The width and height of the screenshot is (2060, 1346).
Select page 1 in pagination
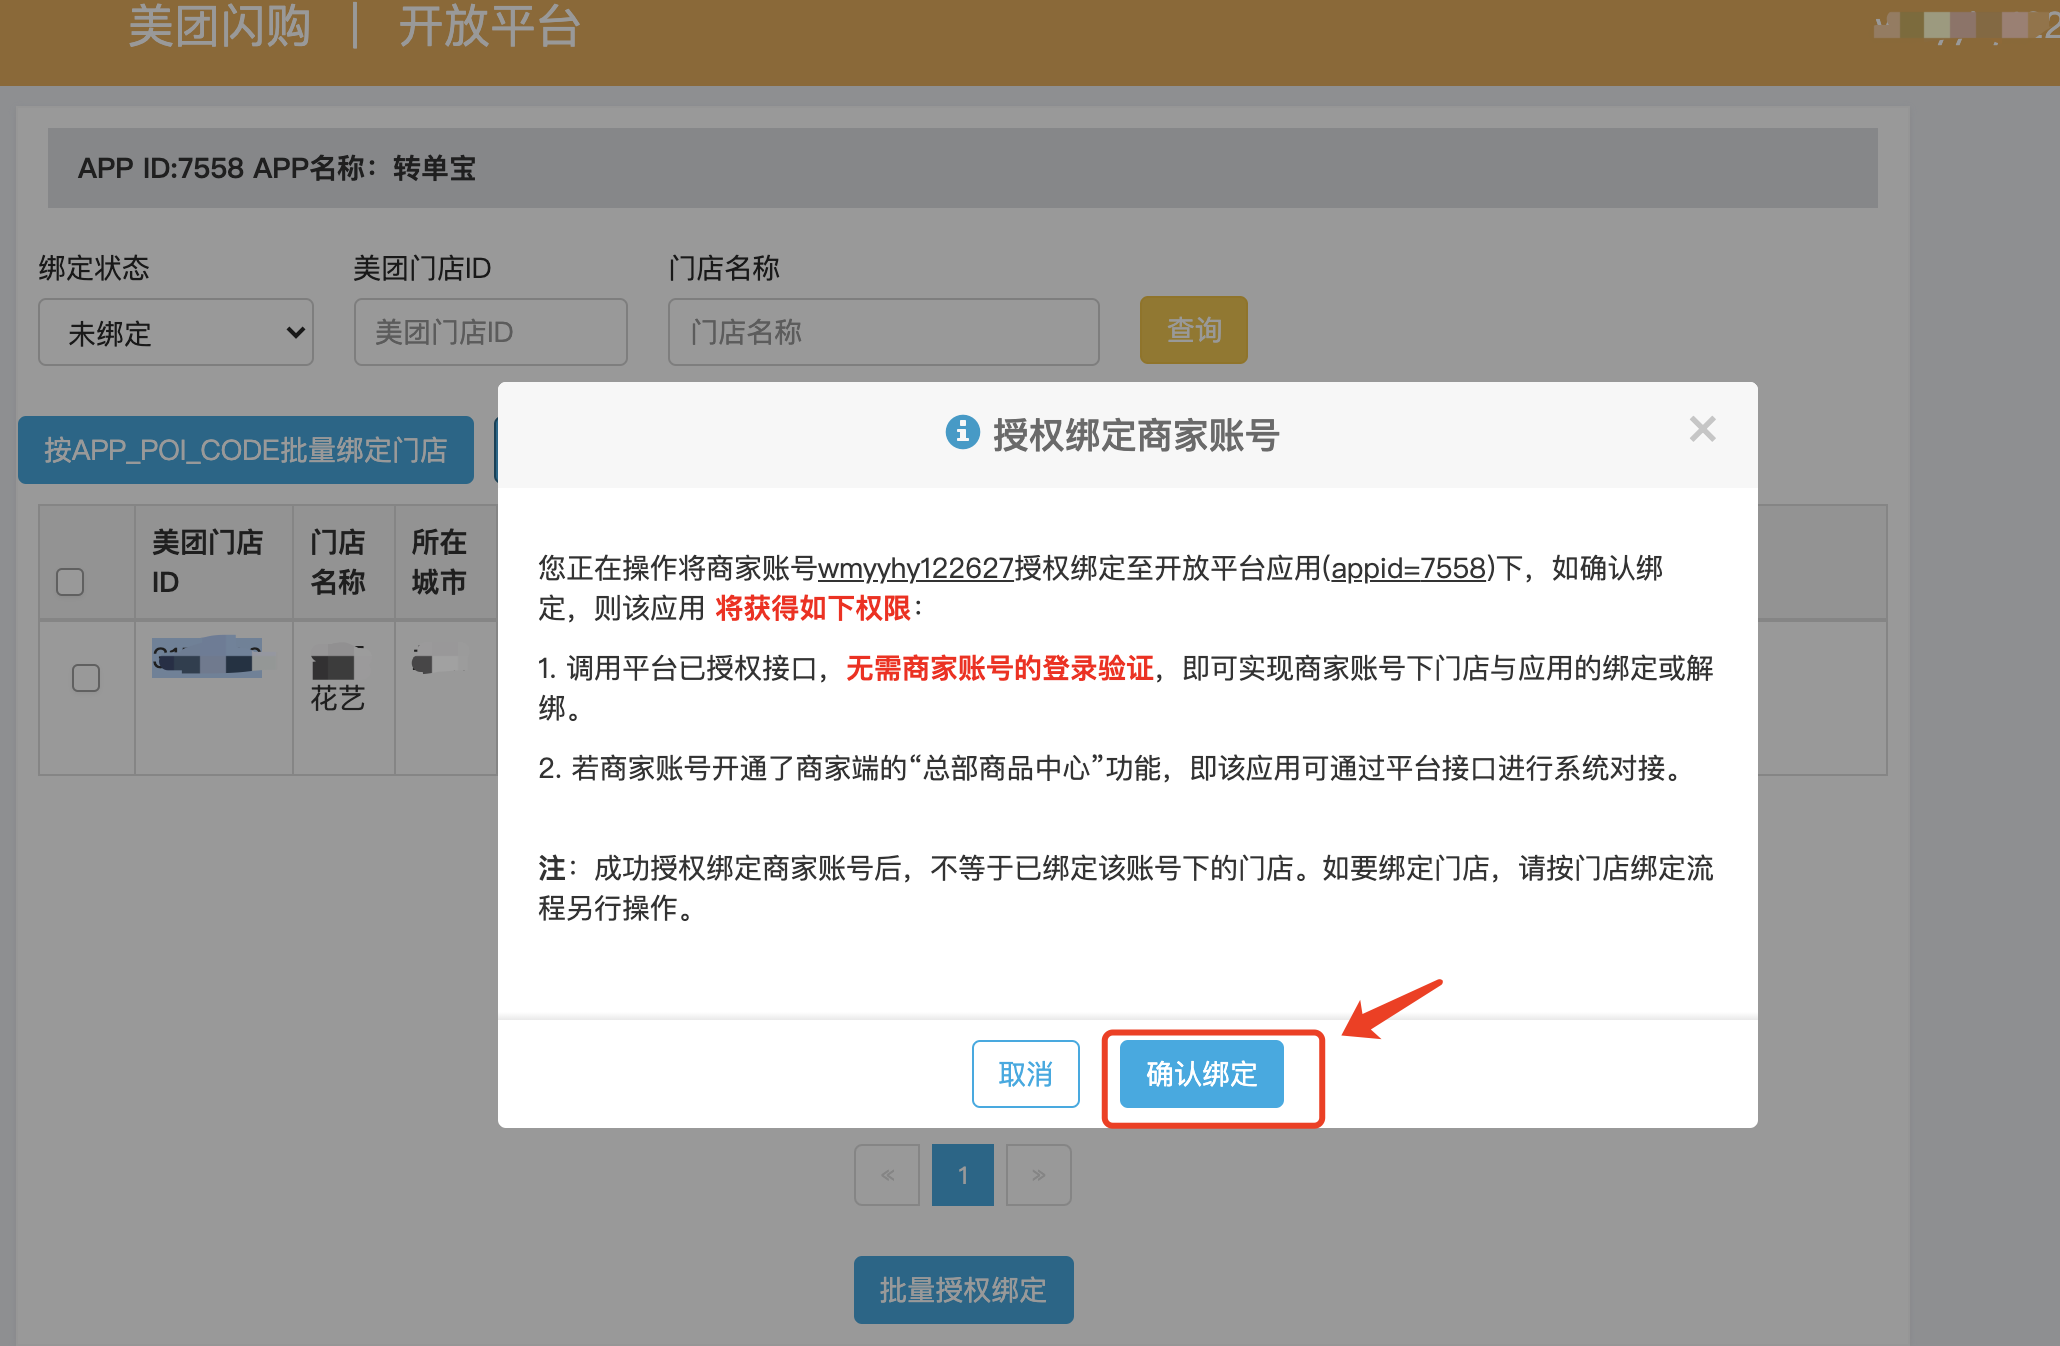point(962,1175)
